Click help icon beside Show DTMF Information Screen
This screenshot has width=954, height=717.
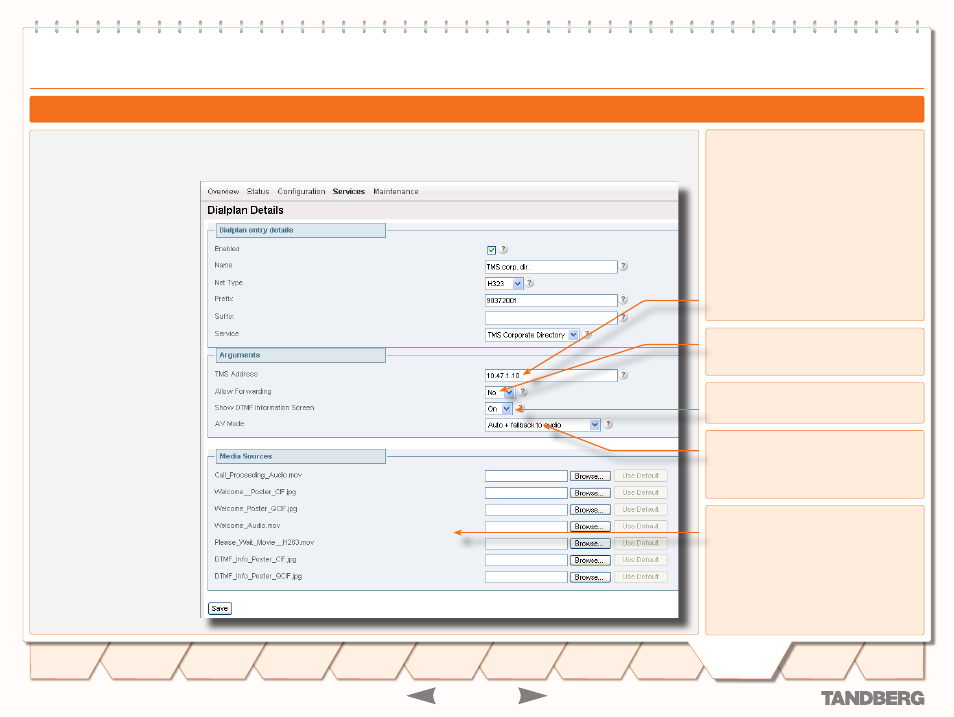(x=520, y=408)
